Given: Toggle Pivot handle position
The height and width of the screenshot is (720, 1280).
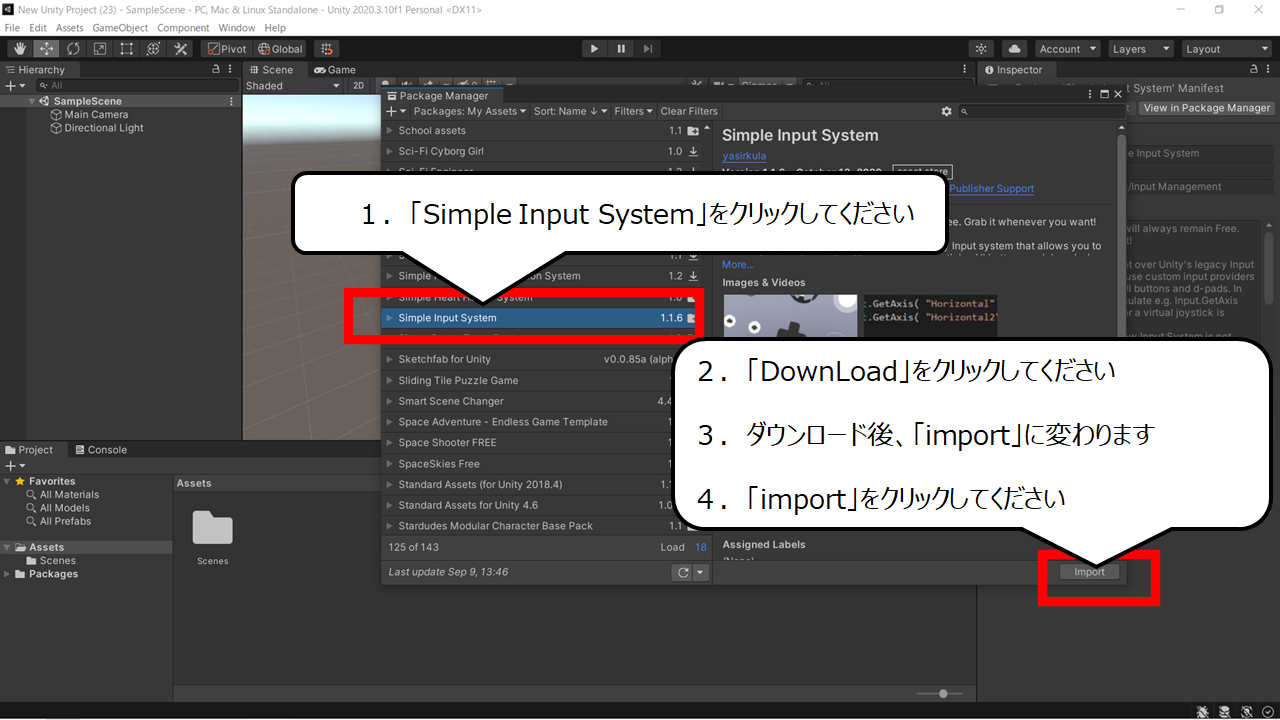Looking at the screenshot, I should [x=227, y=49].
